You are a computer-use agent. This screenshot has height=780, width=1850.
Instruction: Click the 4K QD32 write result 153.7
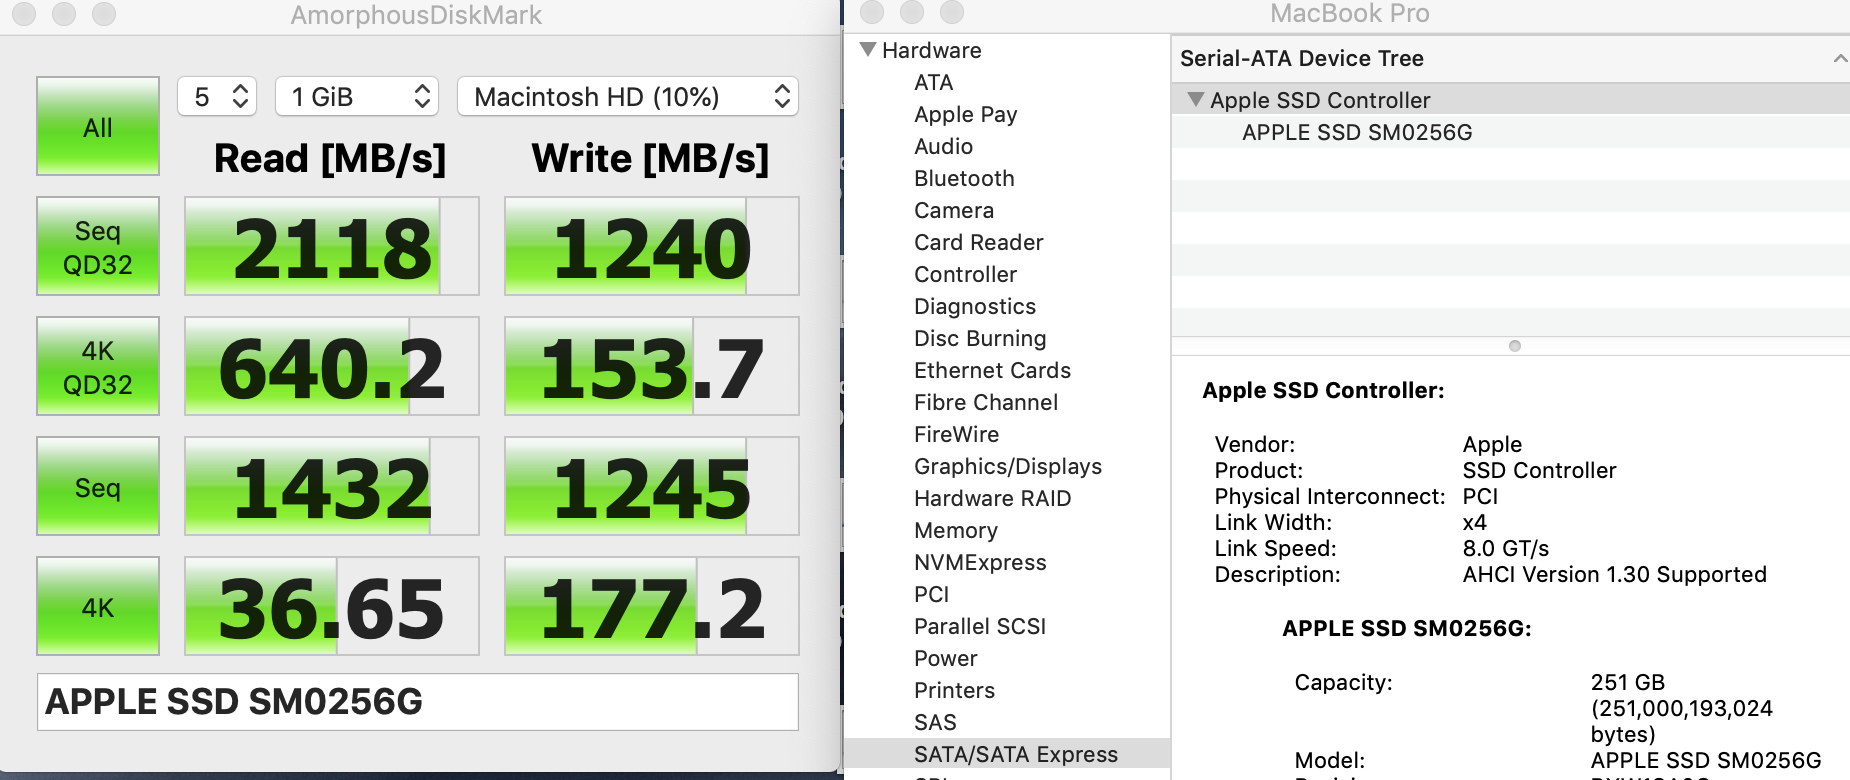pyautogui.click(x=652, y=366)
